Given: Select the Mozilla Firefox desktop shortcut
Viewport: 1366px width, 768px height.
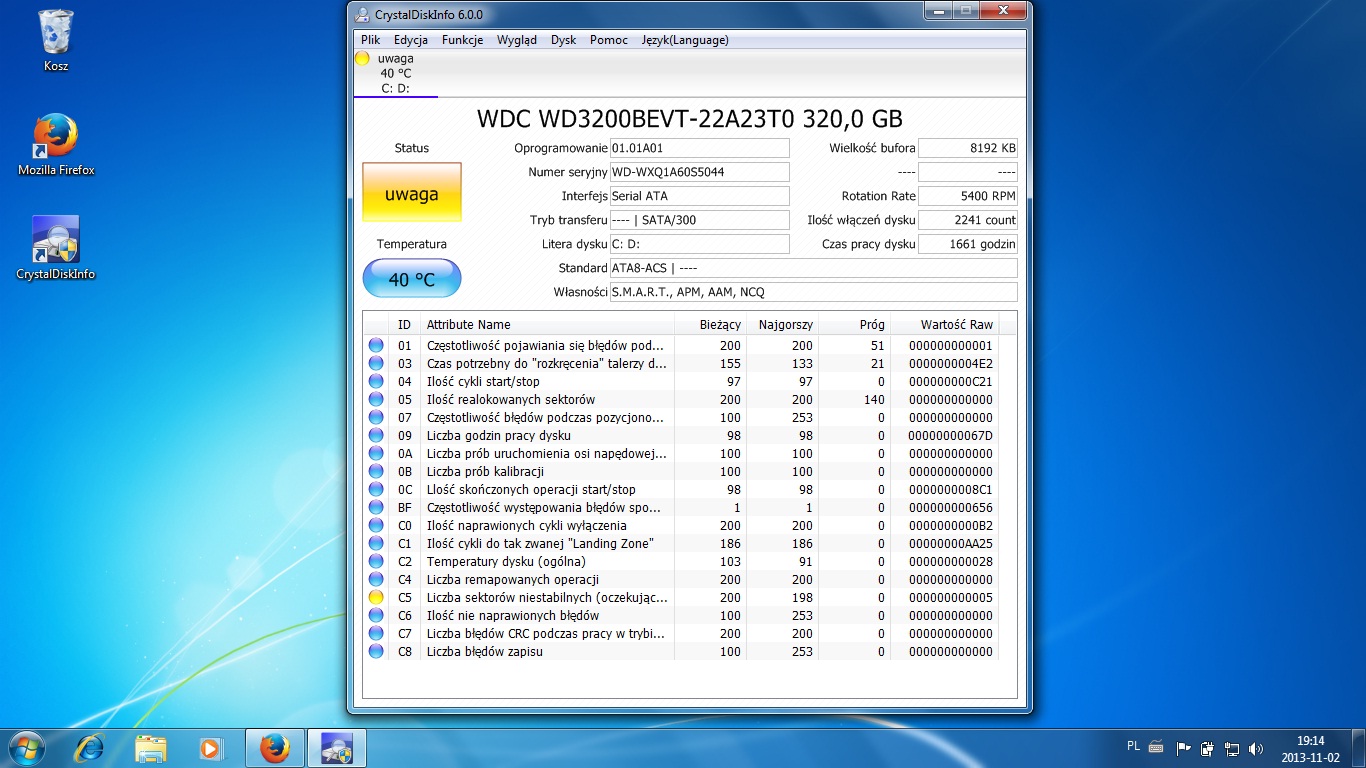Looking at the screenshot, I should point(56,144).
